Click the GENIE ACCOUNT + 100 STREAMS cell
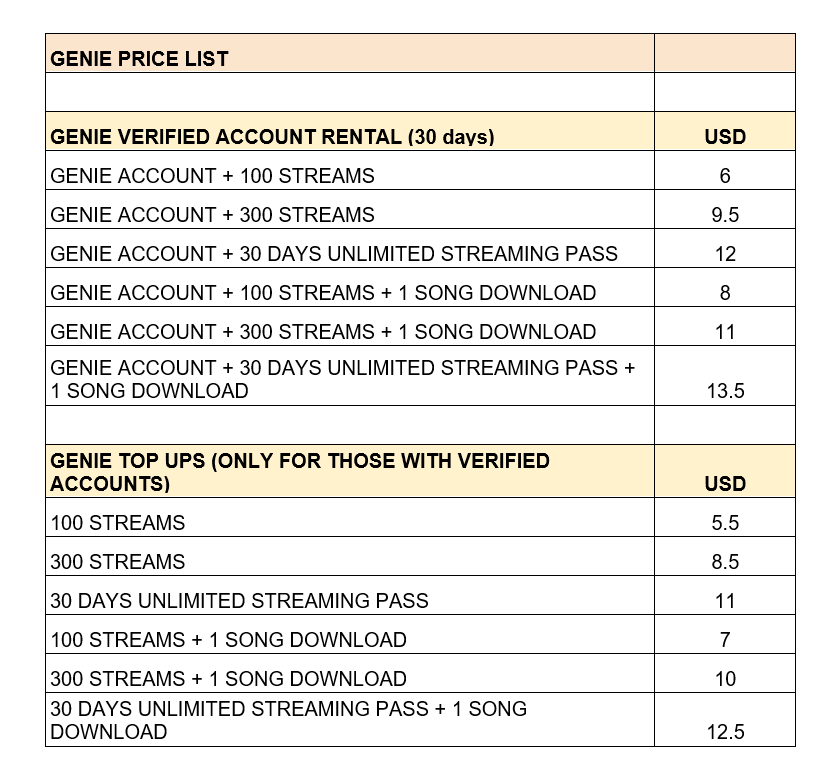 tap(212, 176)
